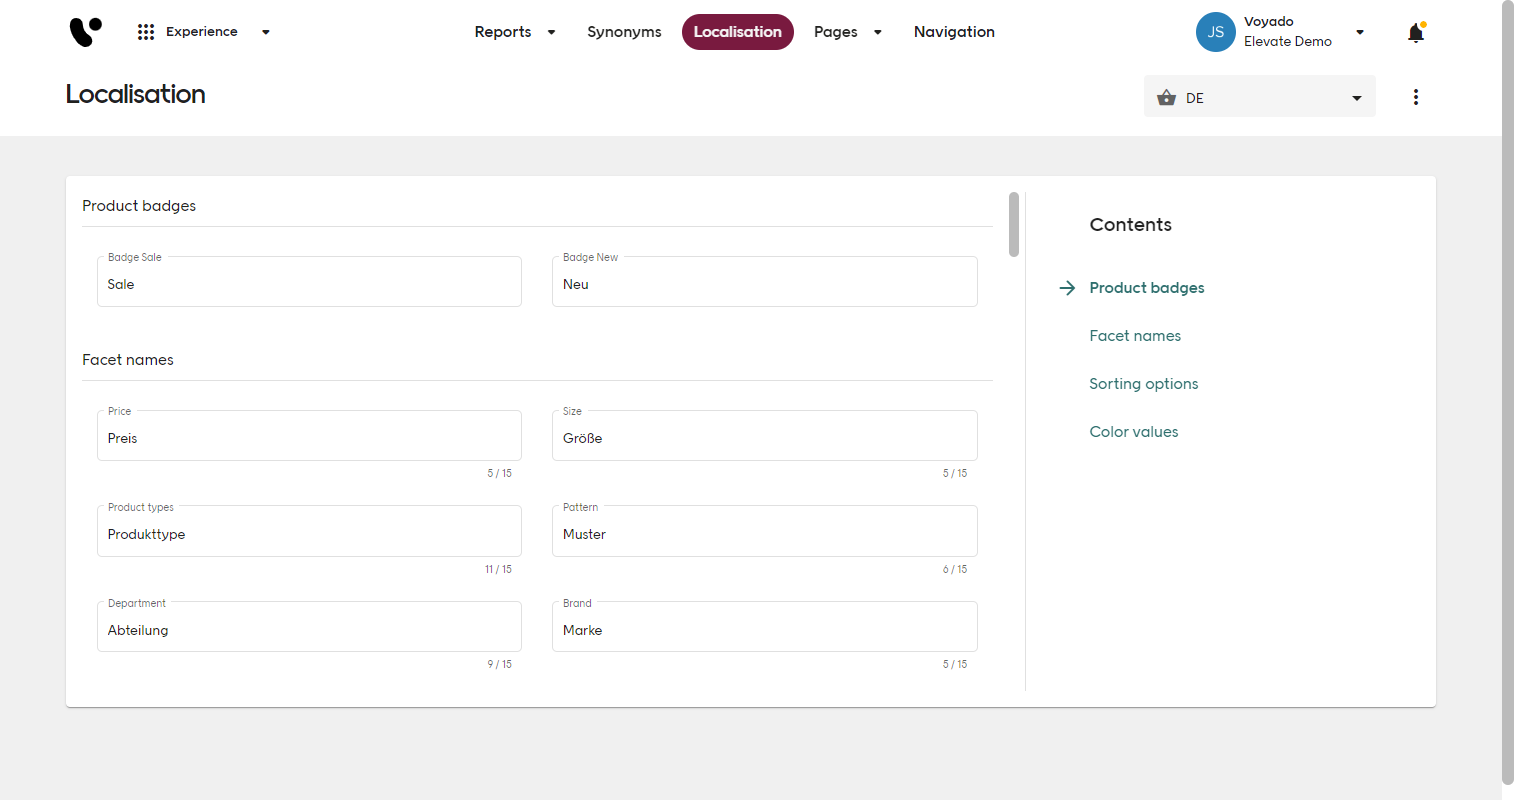This screenshot has width=1514, height=800.
Task: Click the Voyado logo
Action: [85, 32]
